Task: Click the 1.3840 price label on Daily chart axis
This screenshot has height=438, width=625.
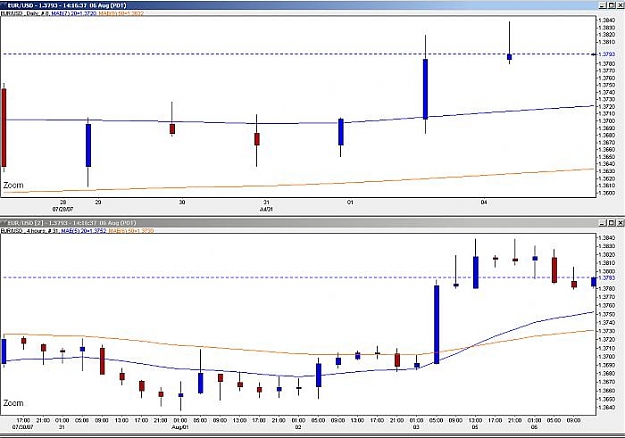Action: click(x=606, y=20)
